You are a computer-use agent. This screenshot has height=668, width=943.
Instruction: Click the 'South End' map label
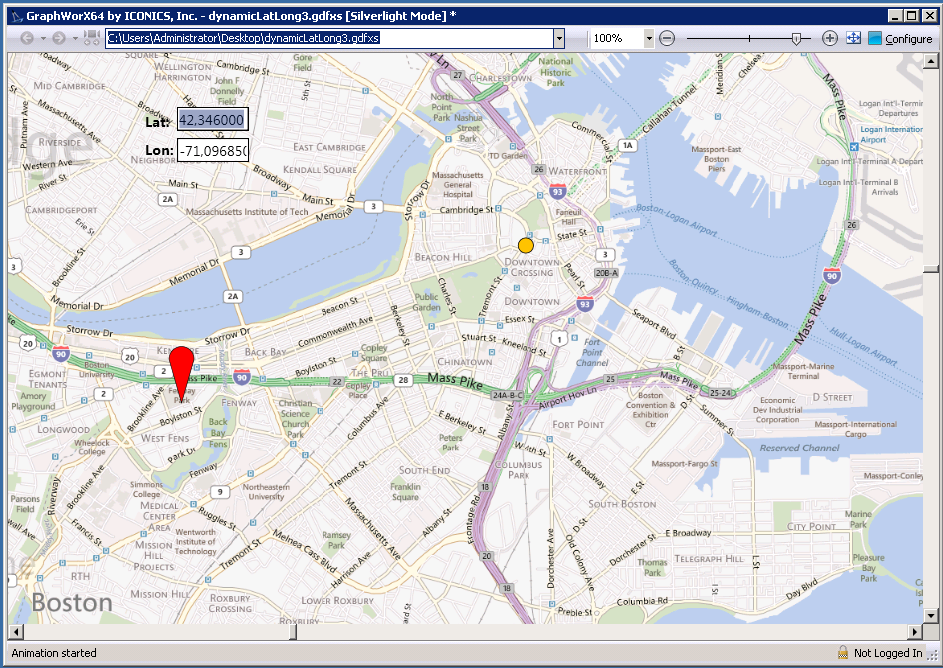(x=425, y=470)
